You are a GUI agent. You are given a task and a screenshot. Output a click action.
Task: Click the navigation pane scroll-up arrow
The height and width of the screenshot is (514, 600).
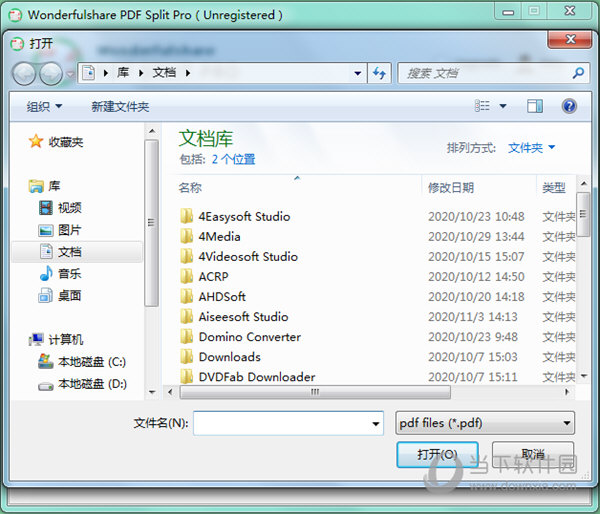click(x=152, y=131)
